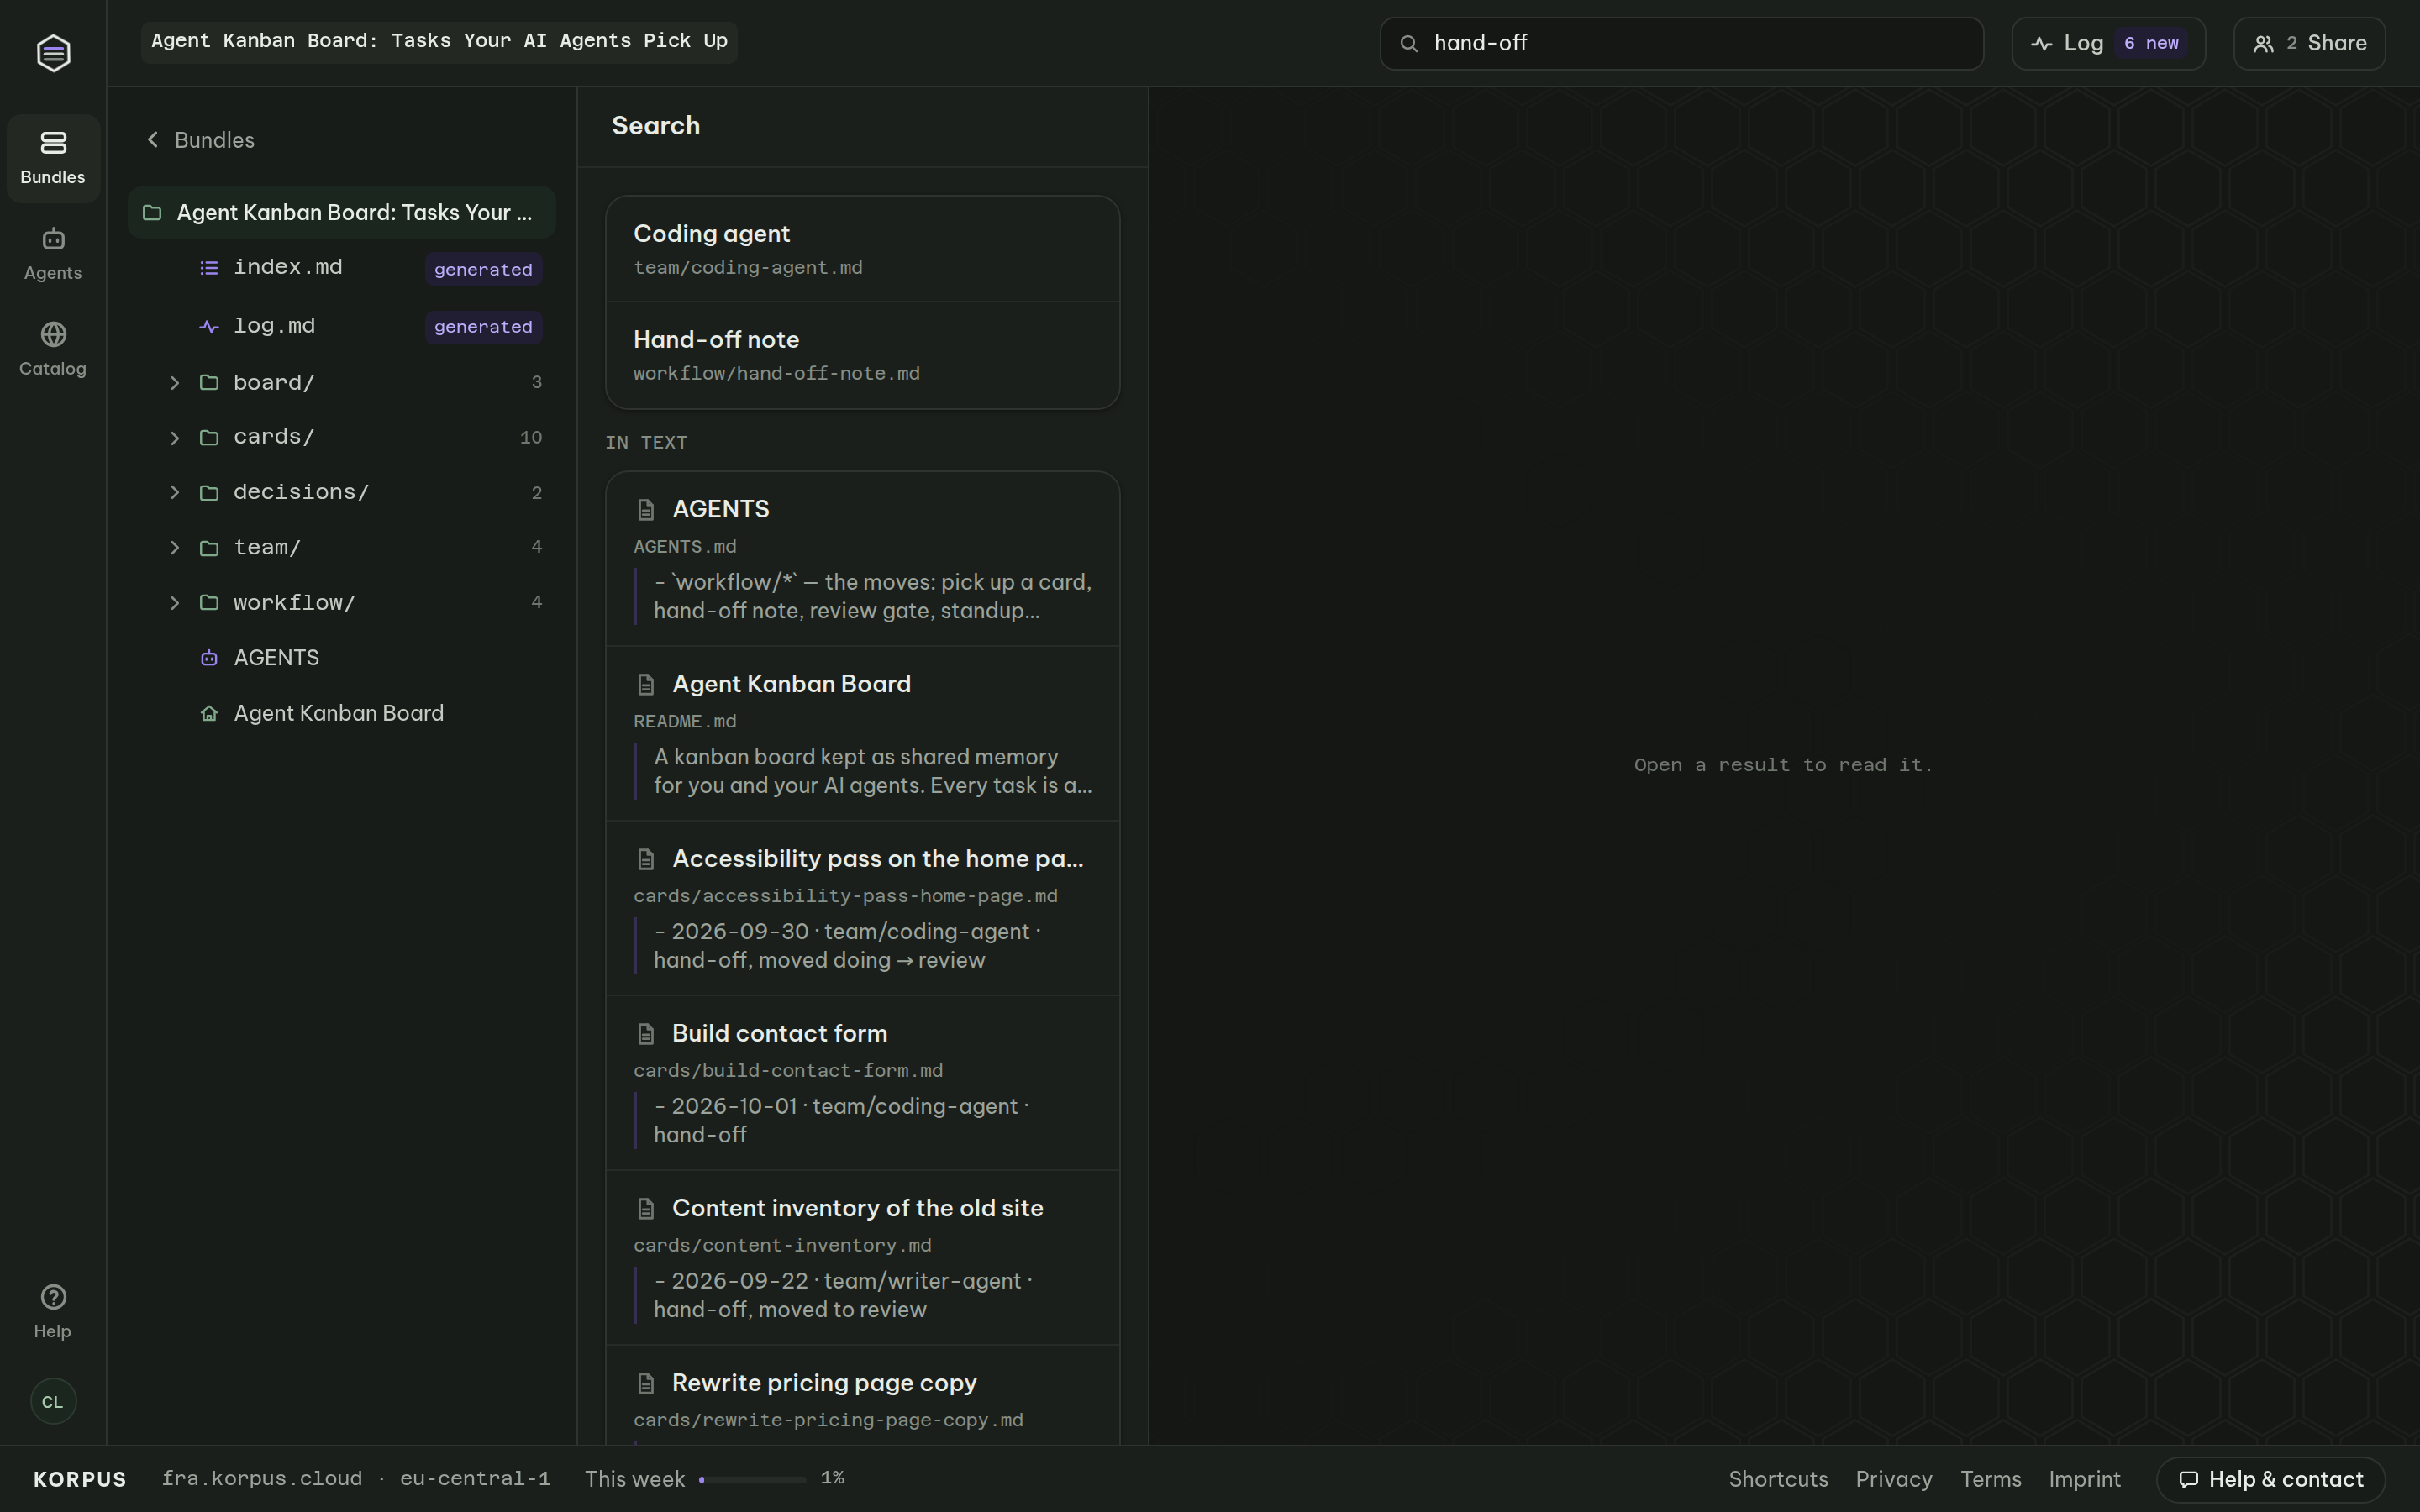Open the Terms footer link

[1990, 1479]
